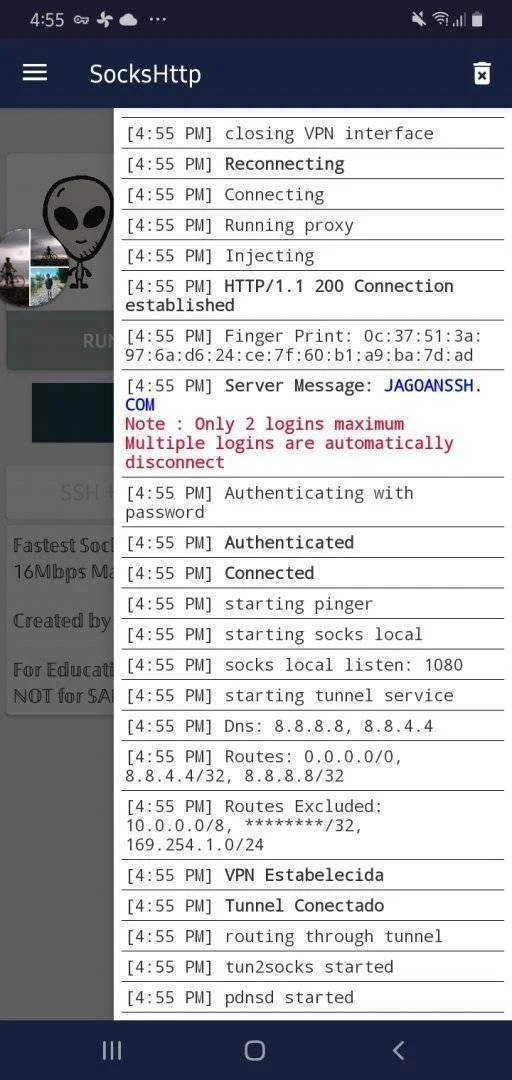This screenshot has width=512, height=1080.
Task: Select the 'routing through tunnel' log entry
Action: coord(313,936)
